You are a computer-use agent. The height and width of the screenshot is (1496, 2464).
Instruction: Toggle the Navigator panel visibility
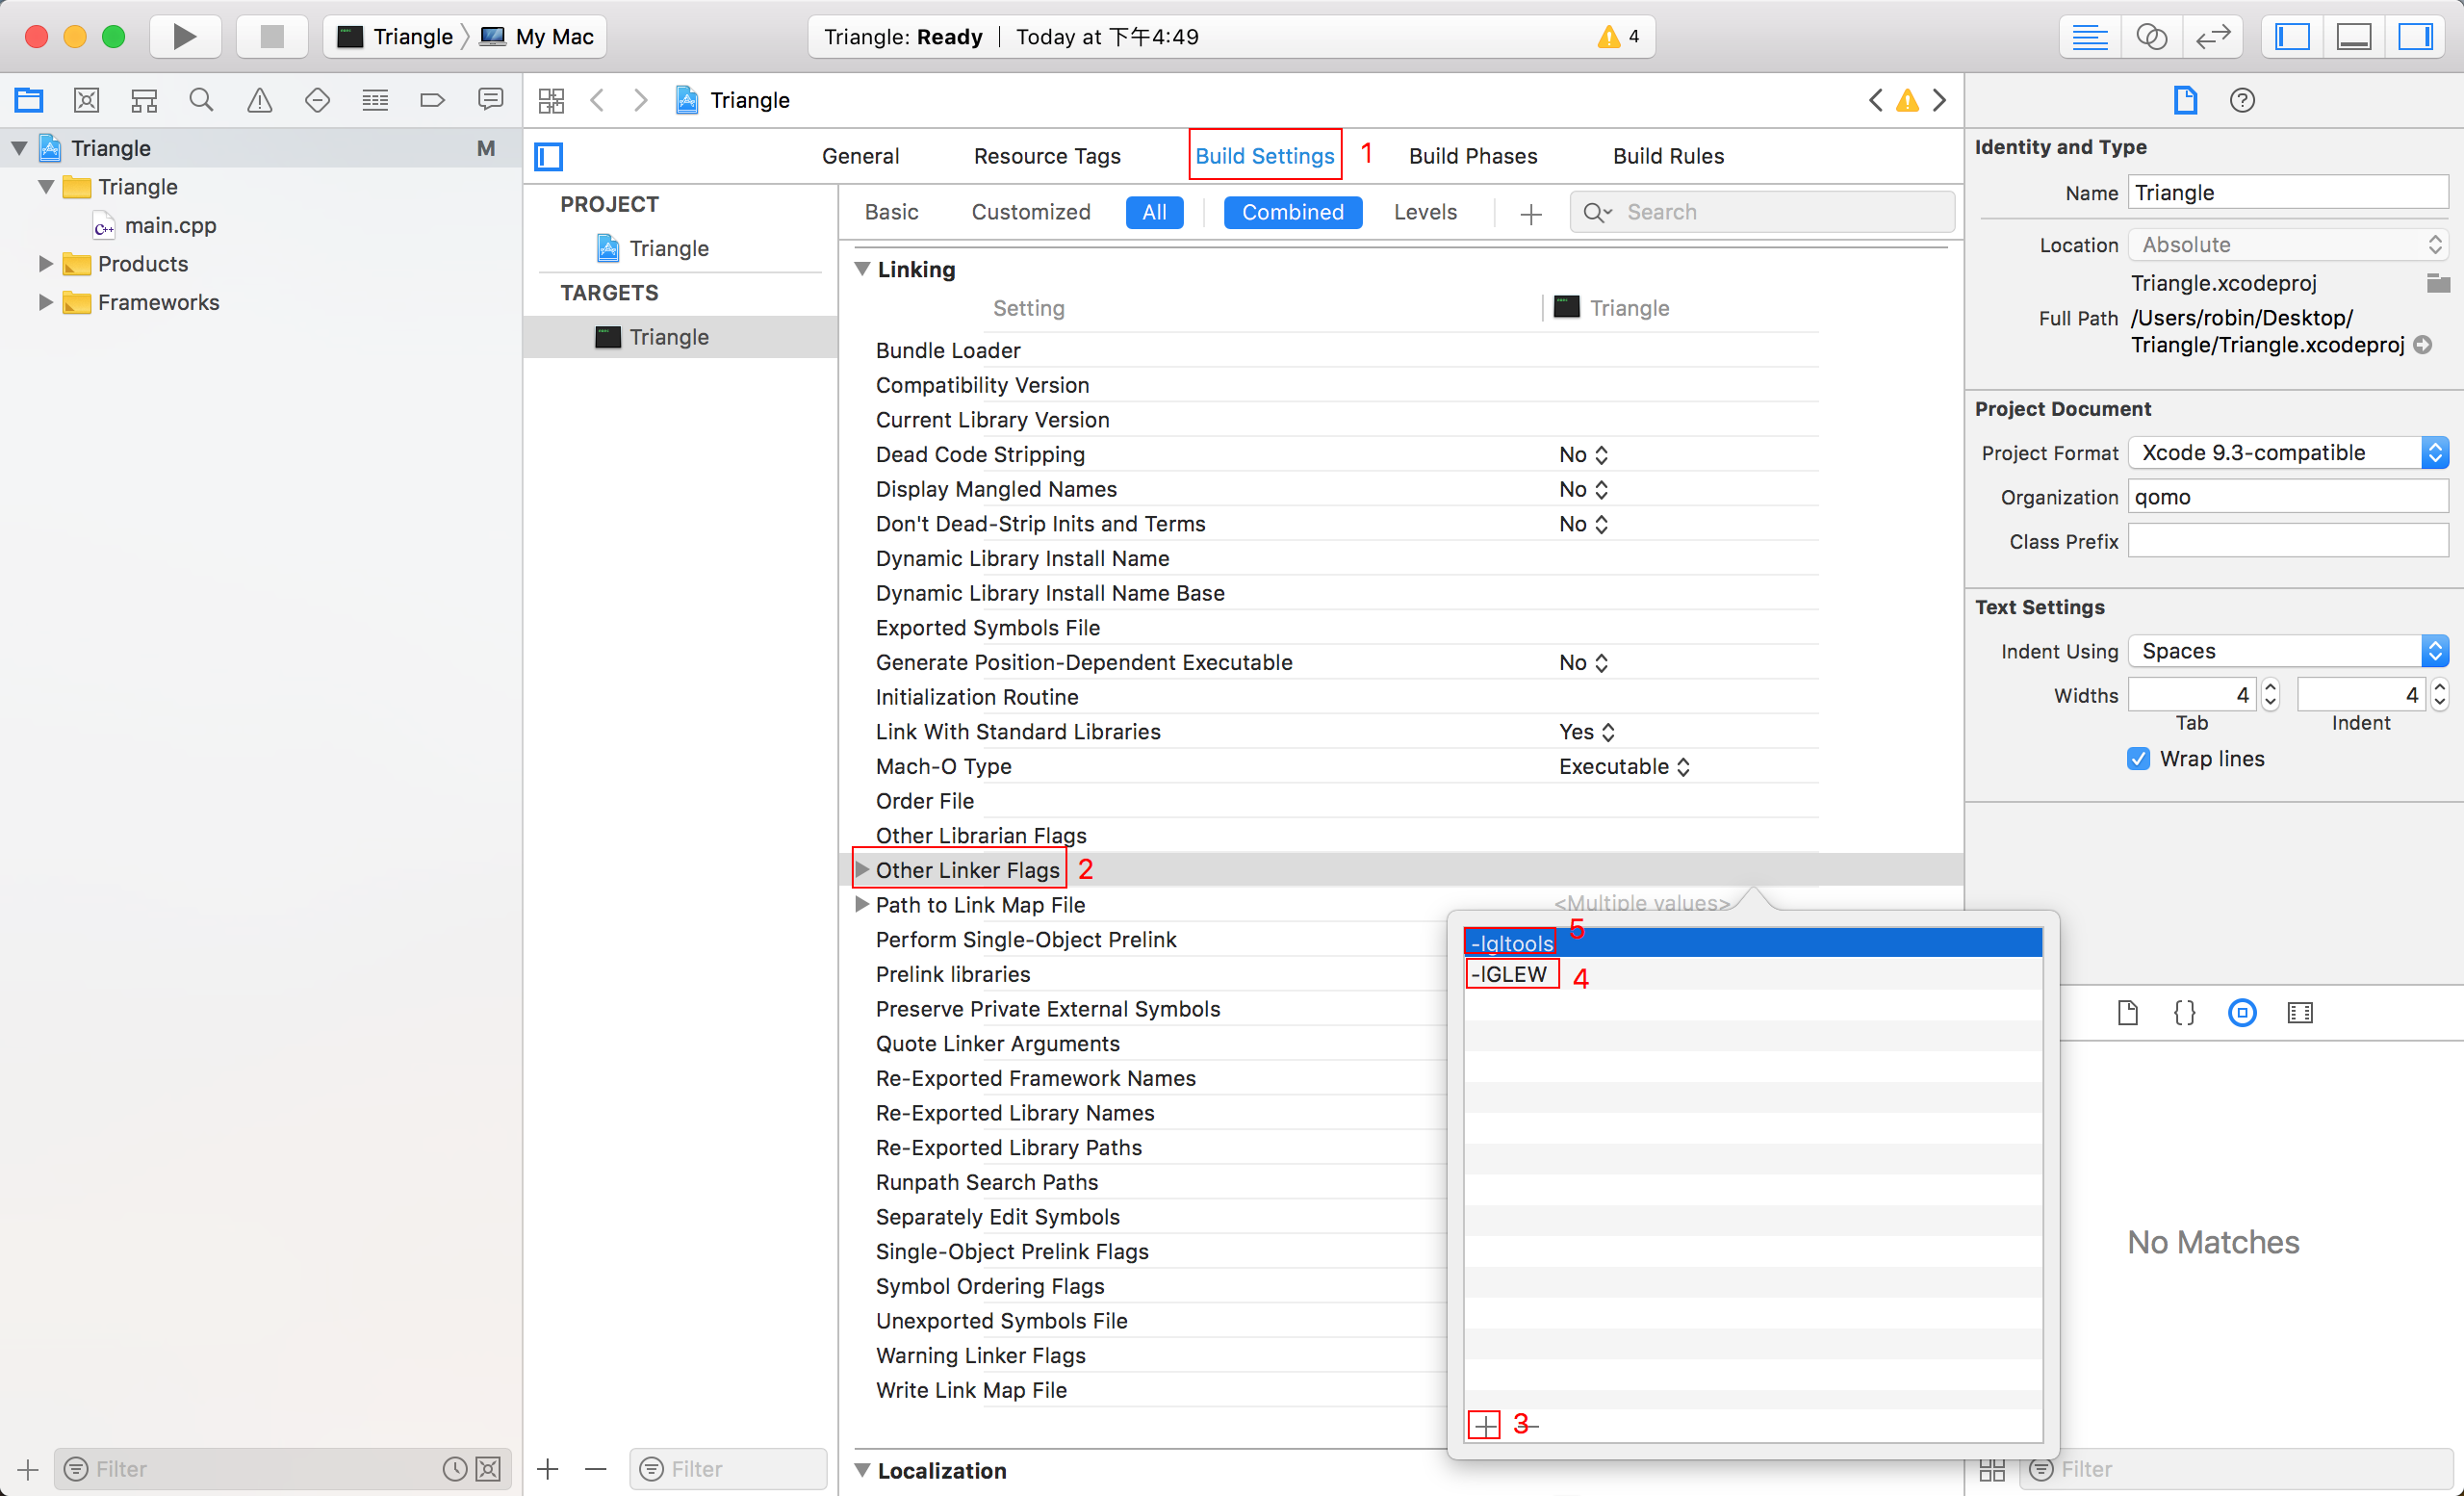coord(2292,37)
